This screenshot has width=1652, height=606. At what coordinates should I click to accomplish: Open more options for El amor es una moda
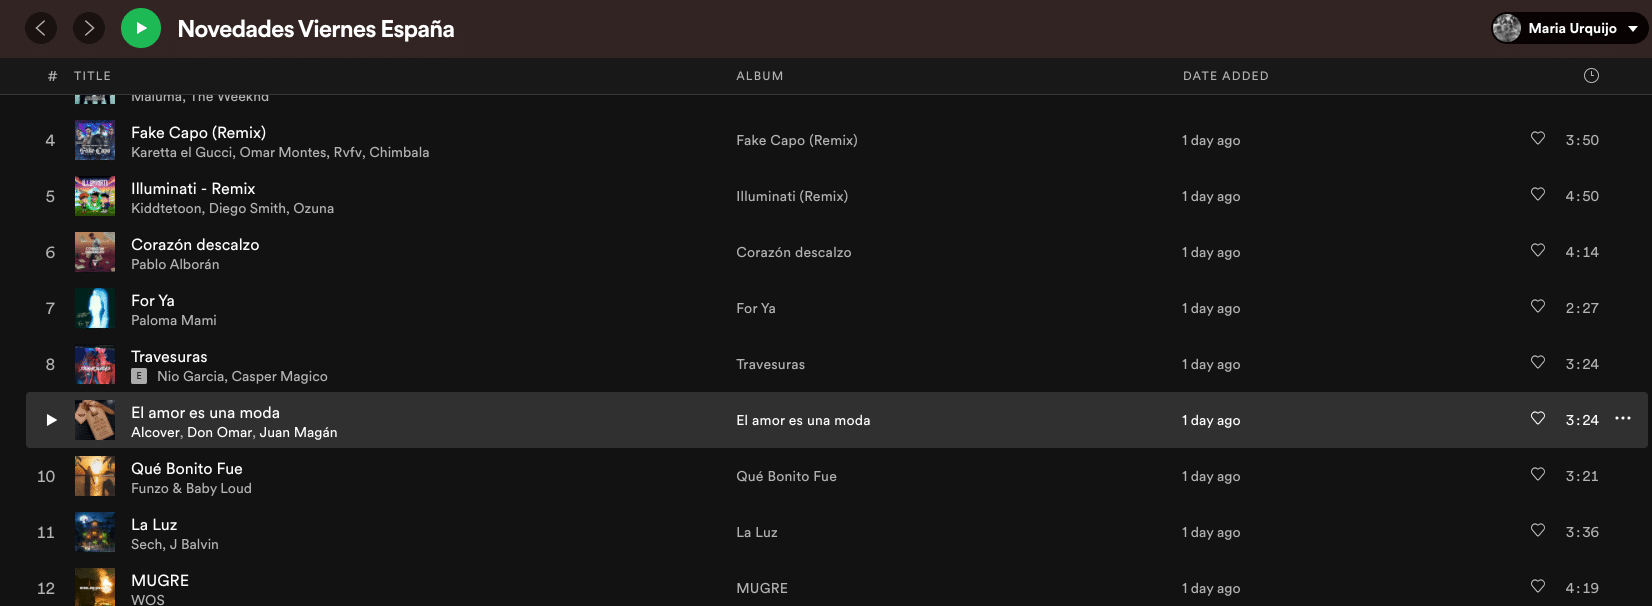1622,419
